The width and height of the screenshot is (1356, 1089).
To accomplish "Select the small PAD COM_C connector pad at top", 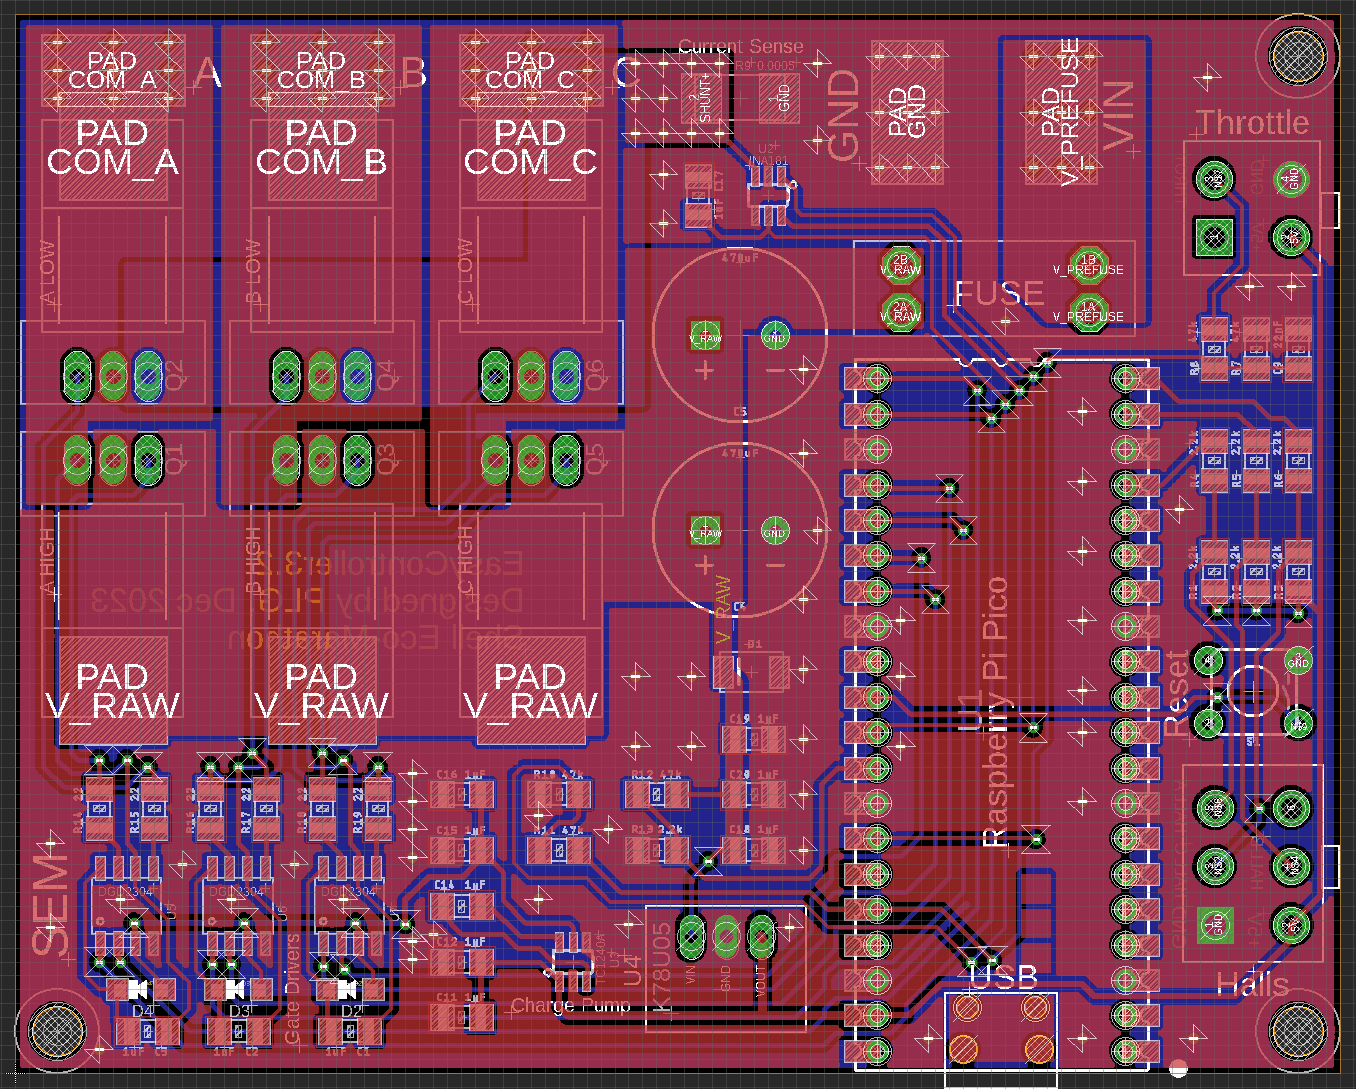I will pos(530,70).
